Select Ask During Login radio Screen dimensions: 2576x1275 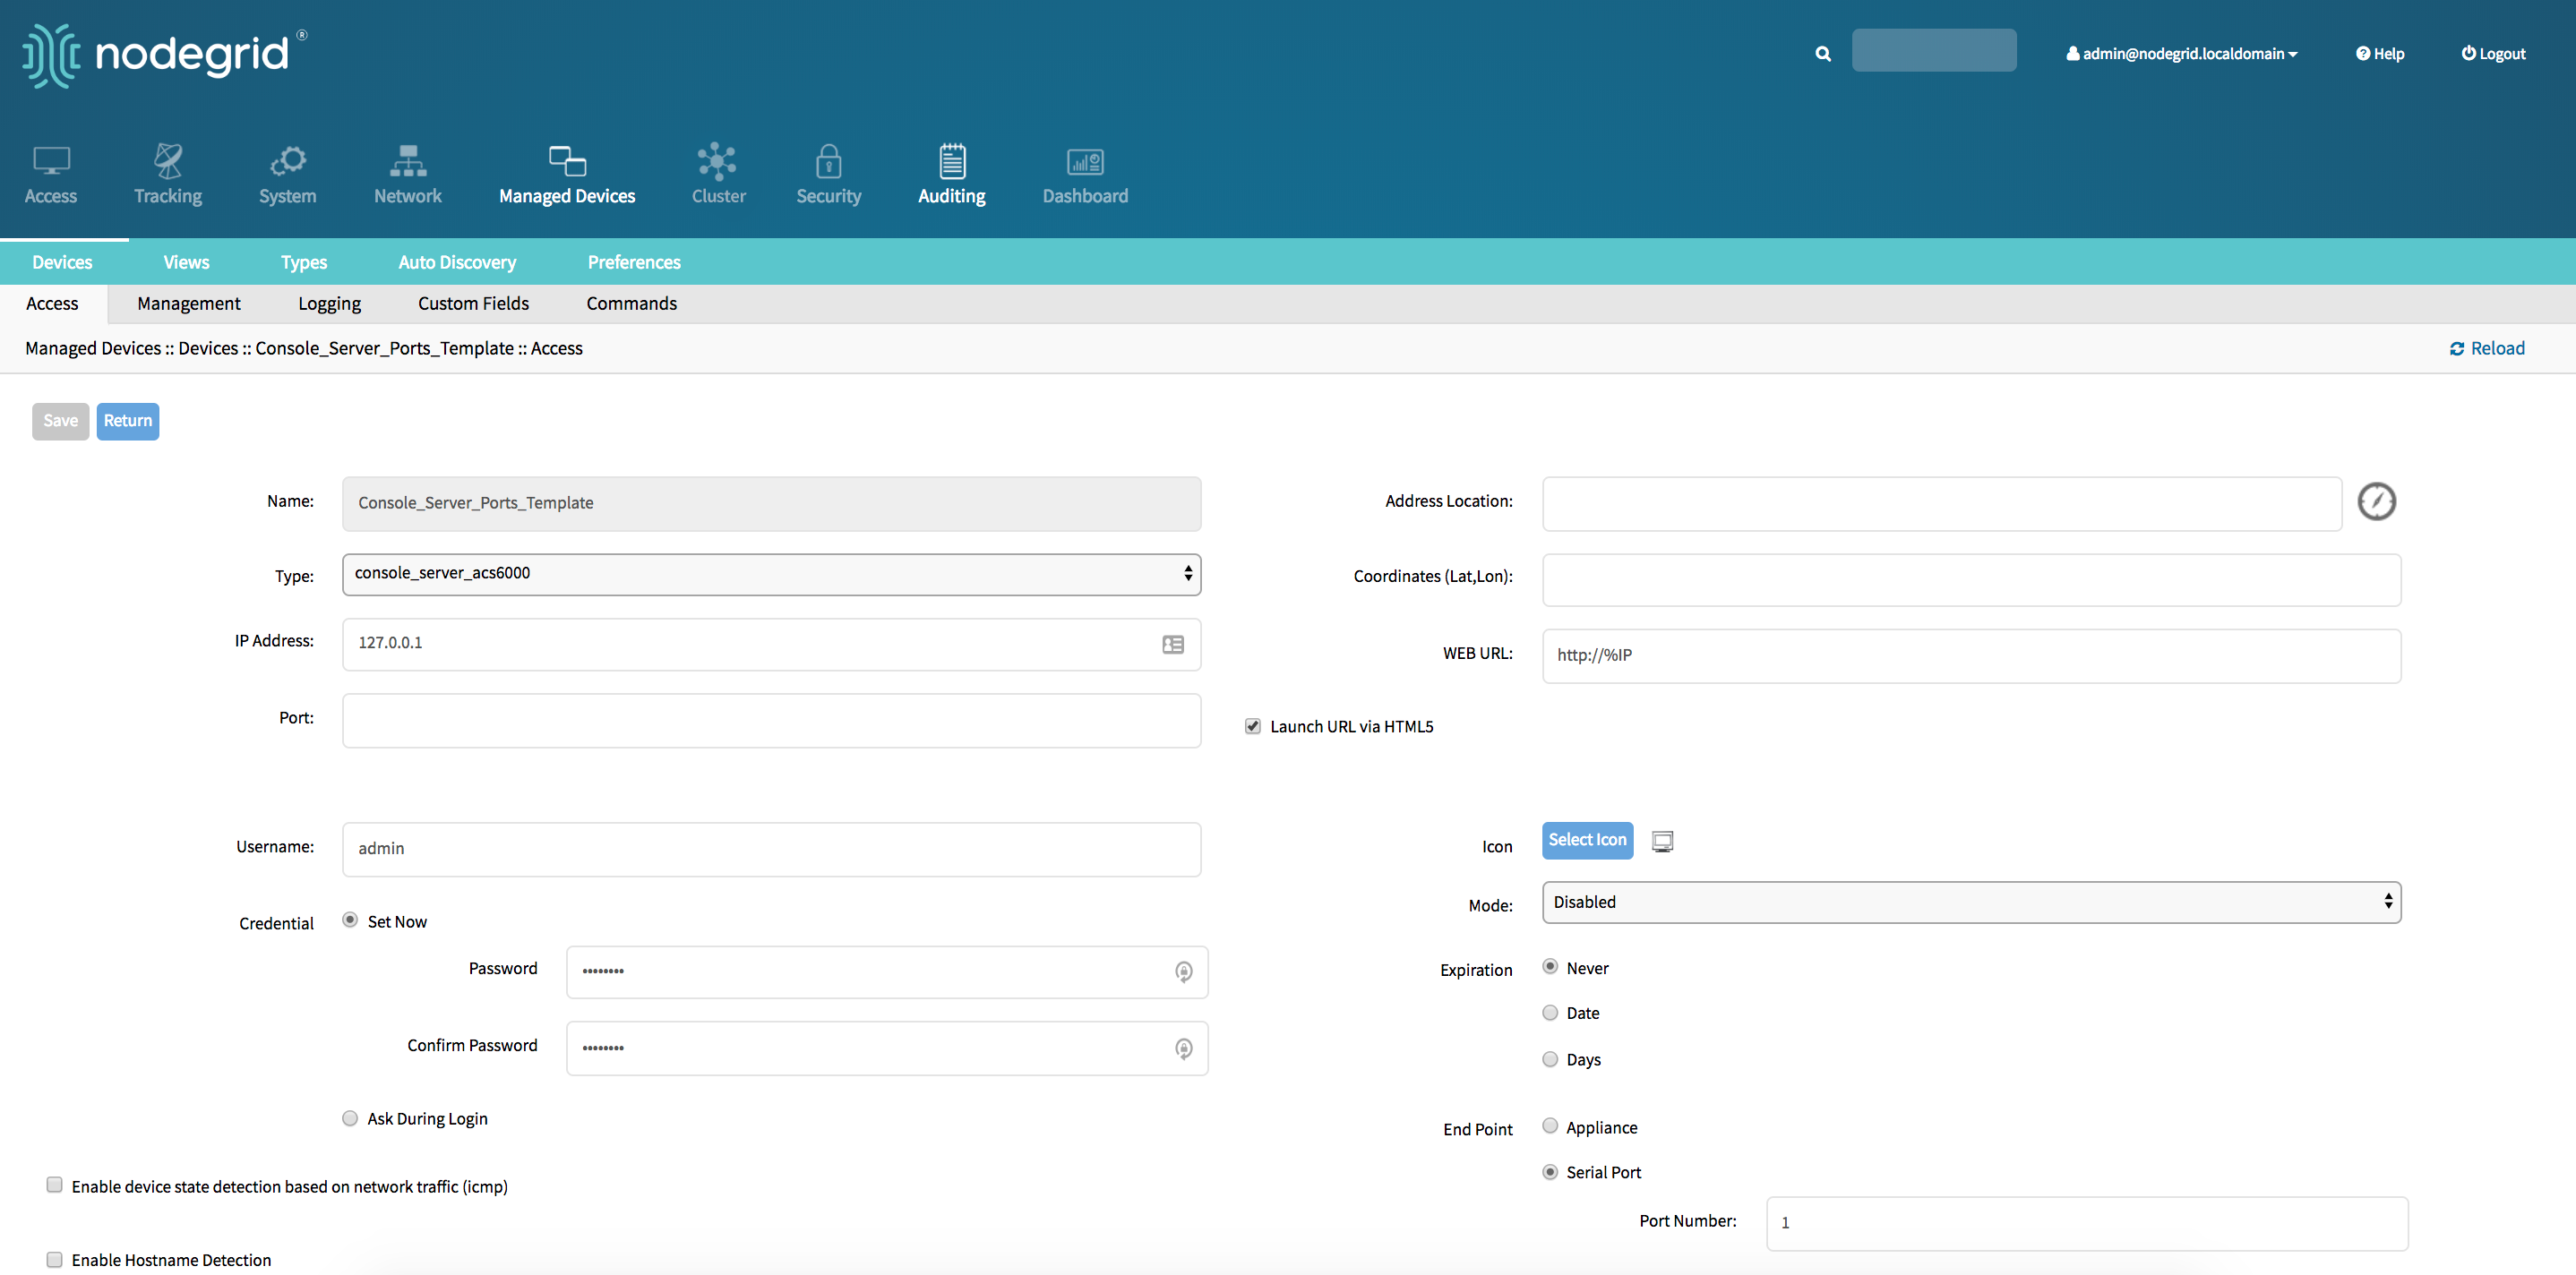click(350, 1118)
